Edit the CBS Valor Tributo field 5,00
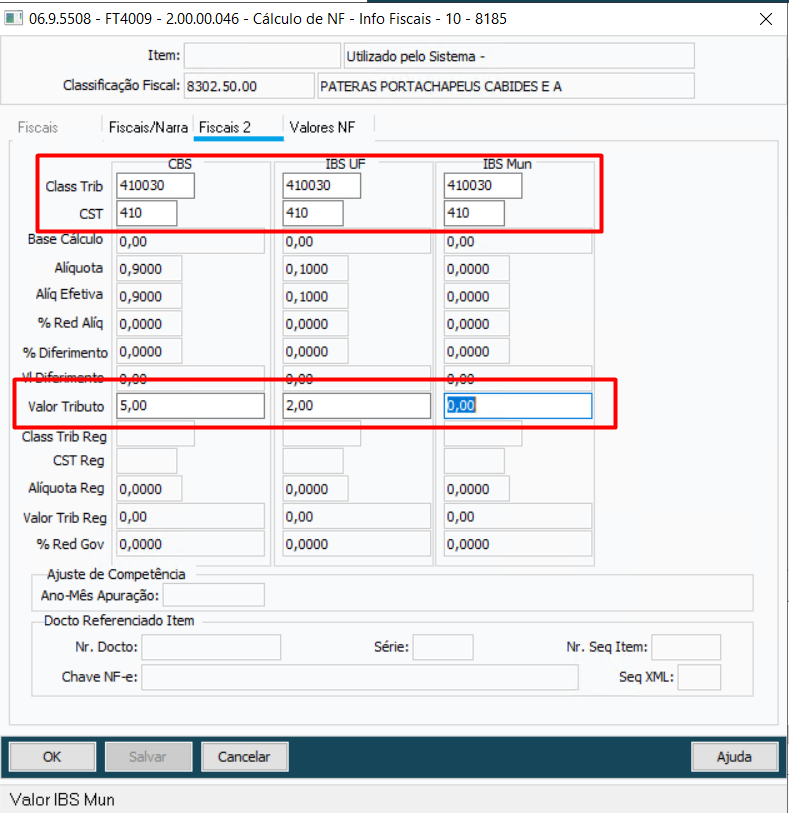Screen dimensions: 789x813 point(190,405)
